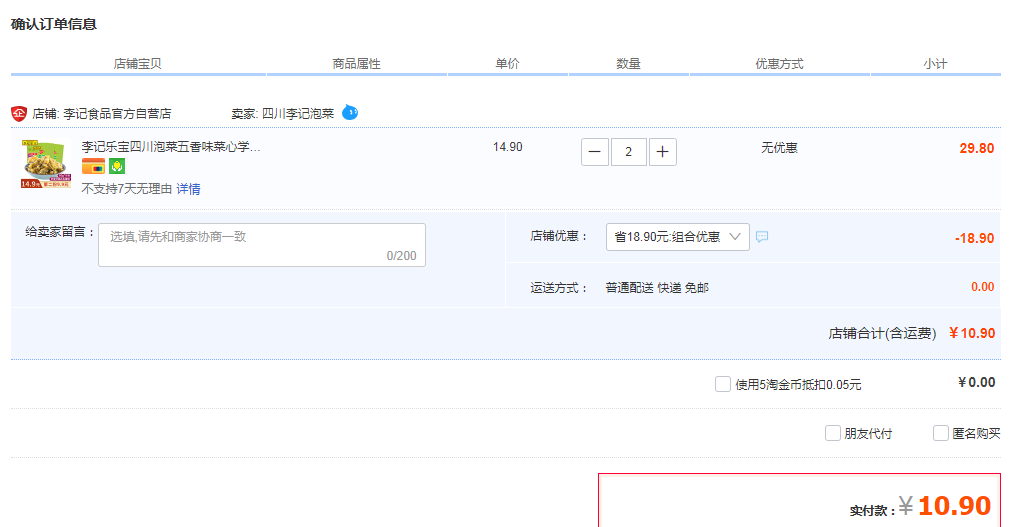Click the 店铺宝贝 column header
The width and height of the screenshot is (1020, 527).
[x=137, y=64]
